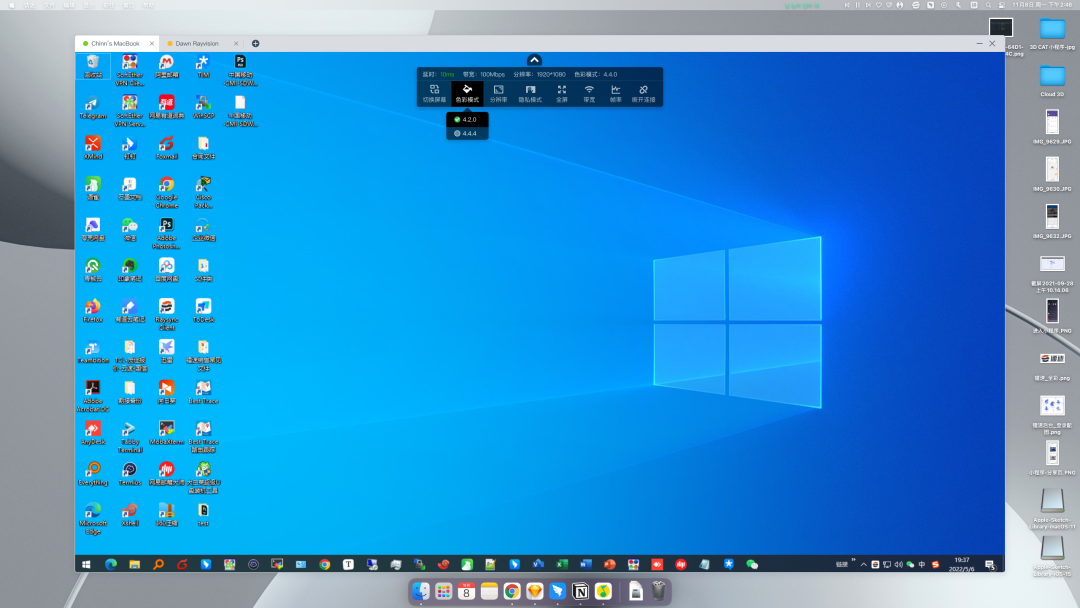Select the WinSCP desktop shortcut

203,107
